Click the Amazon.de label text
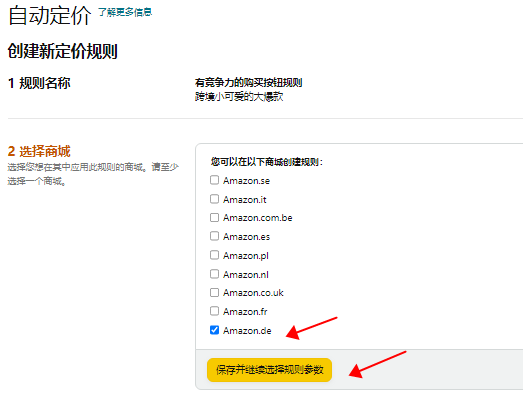Viewport: 523px width, 413px height. [247, 331]
